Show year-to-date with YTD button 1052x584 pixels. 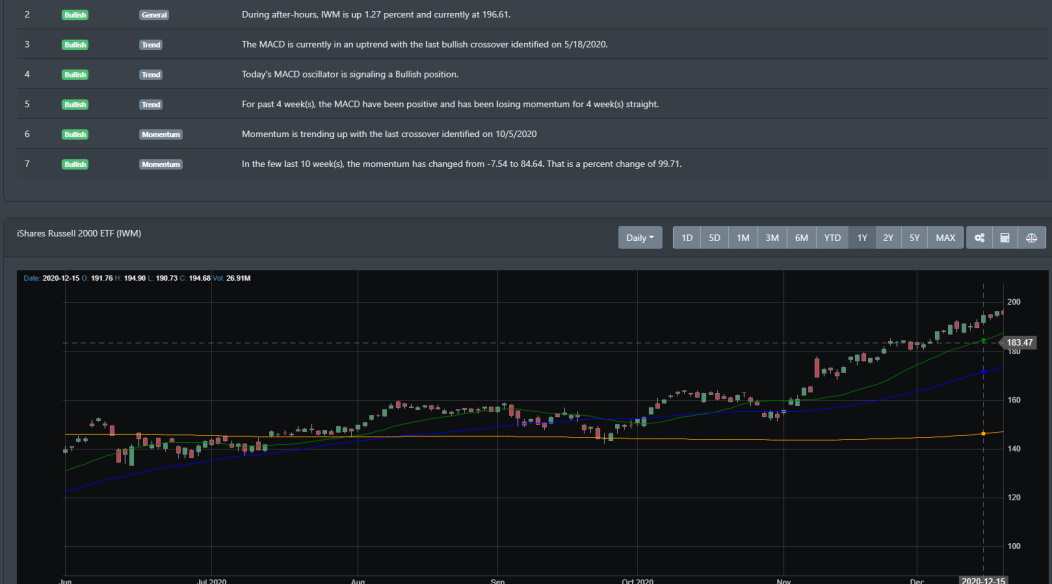[x=832, y=238]
